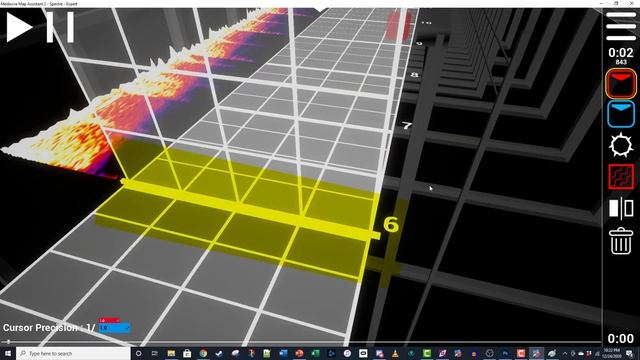This screenshot has width=640, height=360.
Task: Pause the song with the pause button
Action: point(60,27)
